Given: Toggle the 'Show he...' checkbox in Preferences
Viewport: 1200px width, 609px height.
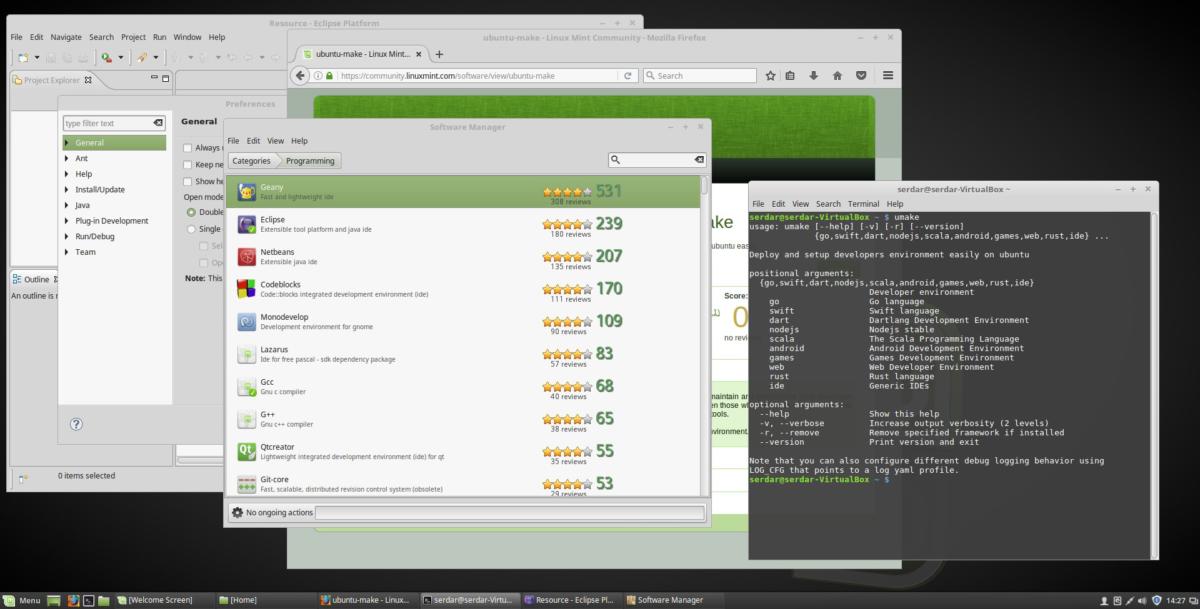Looking at the screenshot, I should coord(187,181).
